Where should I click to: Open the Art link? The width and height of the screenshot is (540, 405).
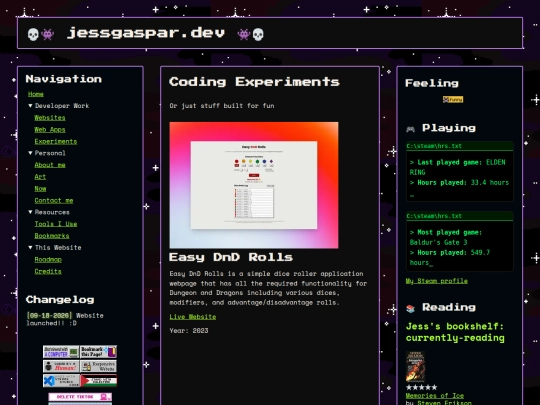(40, 177)
